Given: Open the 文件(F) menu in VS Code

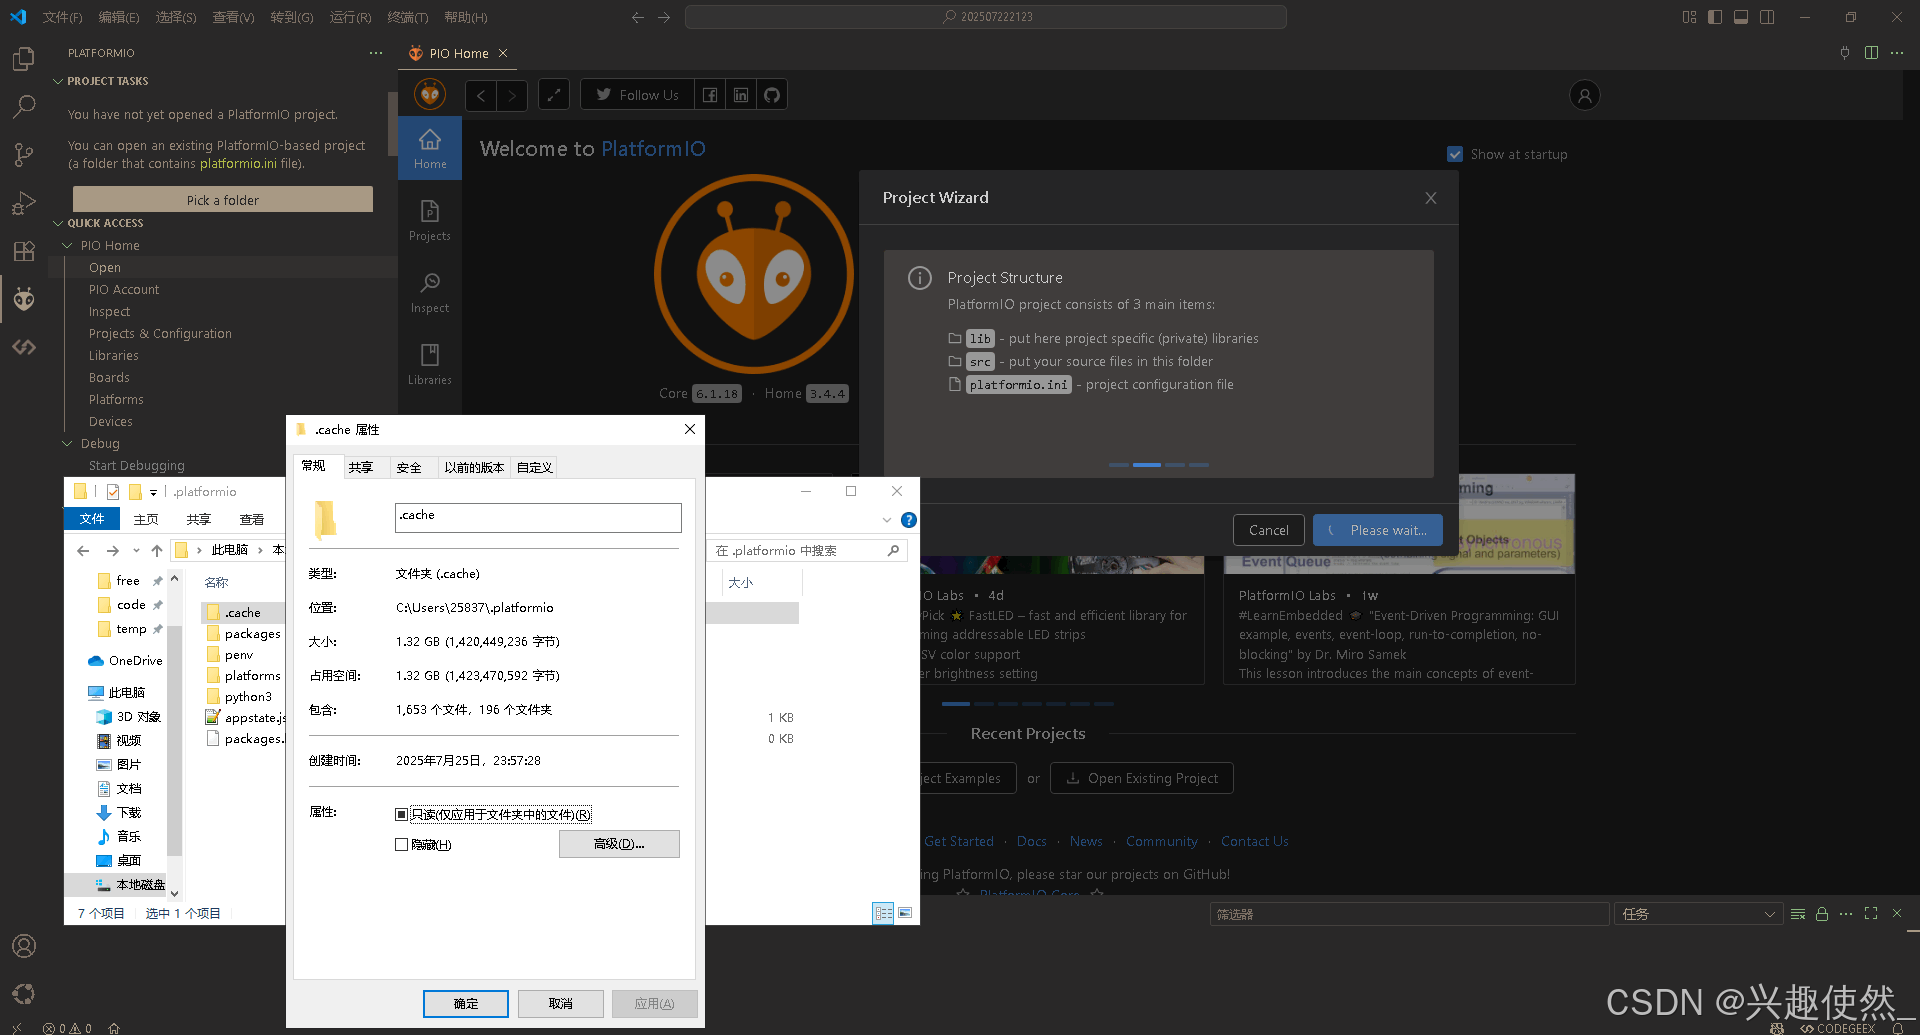Looking at the screenshot, I should [62, 17].
